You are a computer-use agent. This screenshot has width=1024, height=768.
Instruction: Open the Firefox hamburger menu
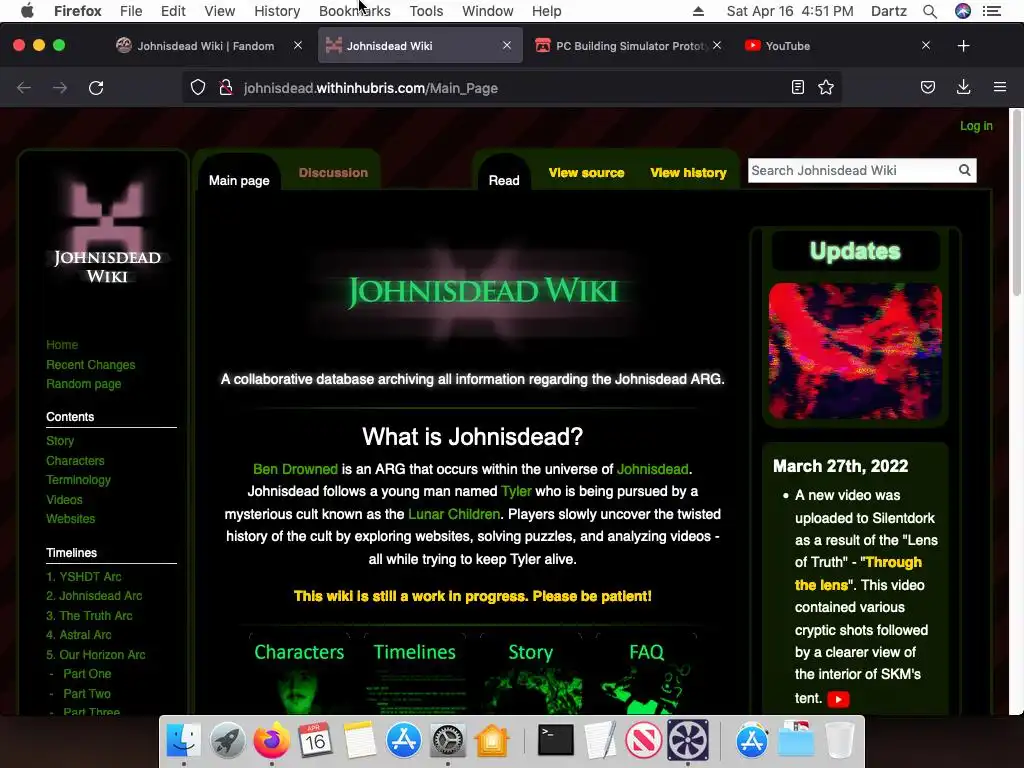(x=1000, y=87)
